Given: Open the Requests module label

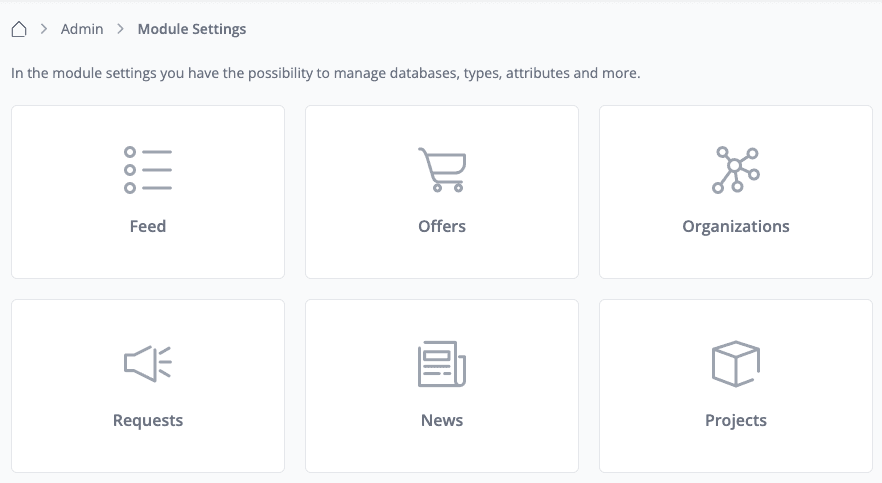Looking at the screenshot, I should (x=148, y=420).
